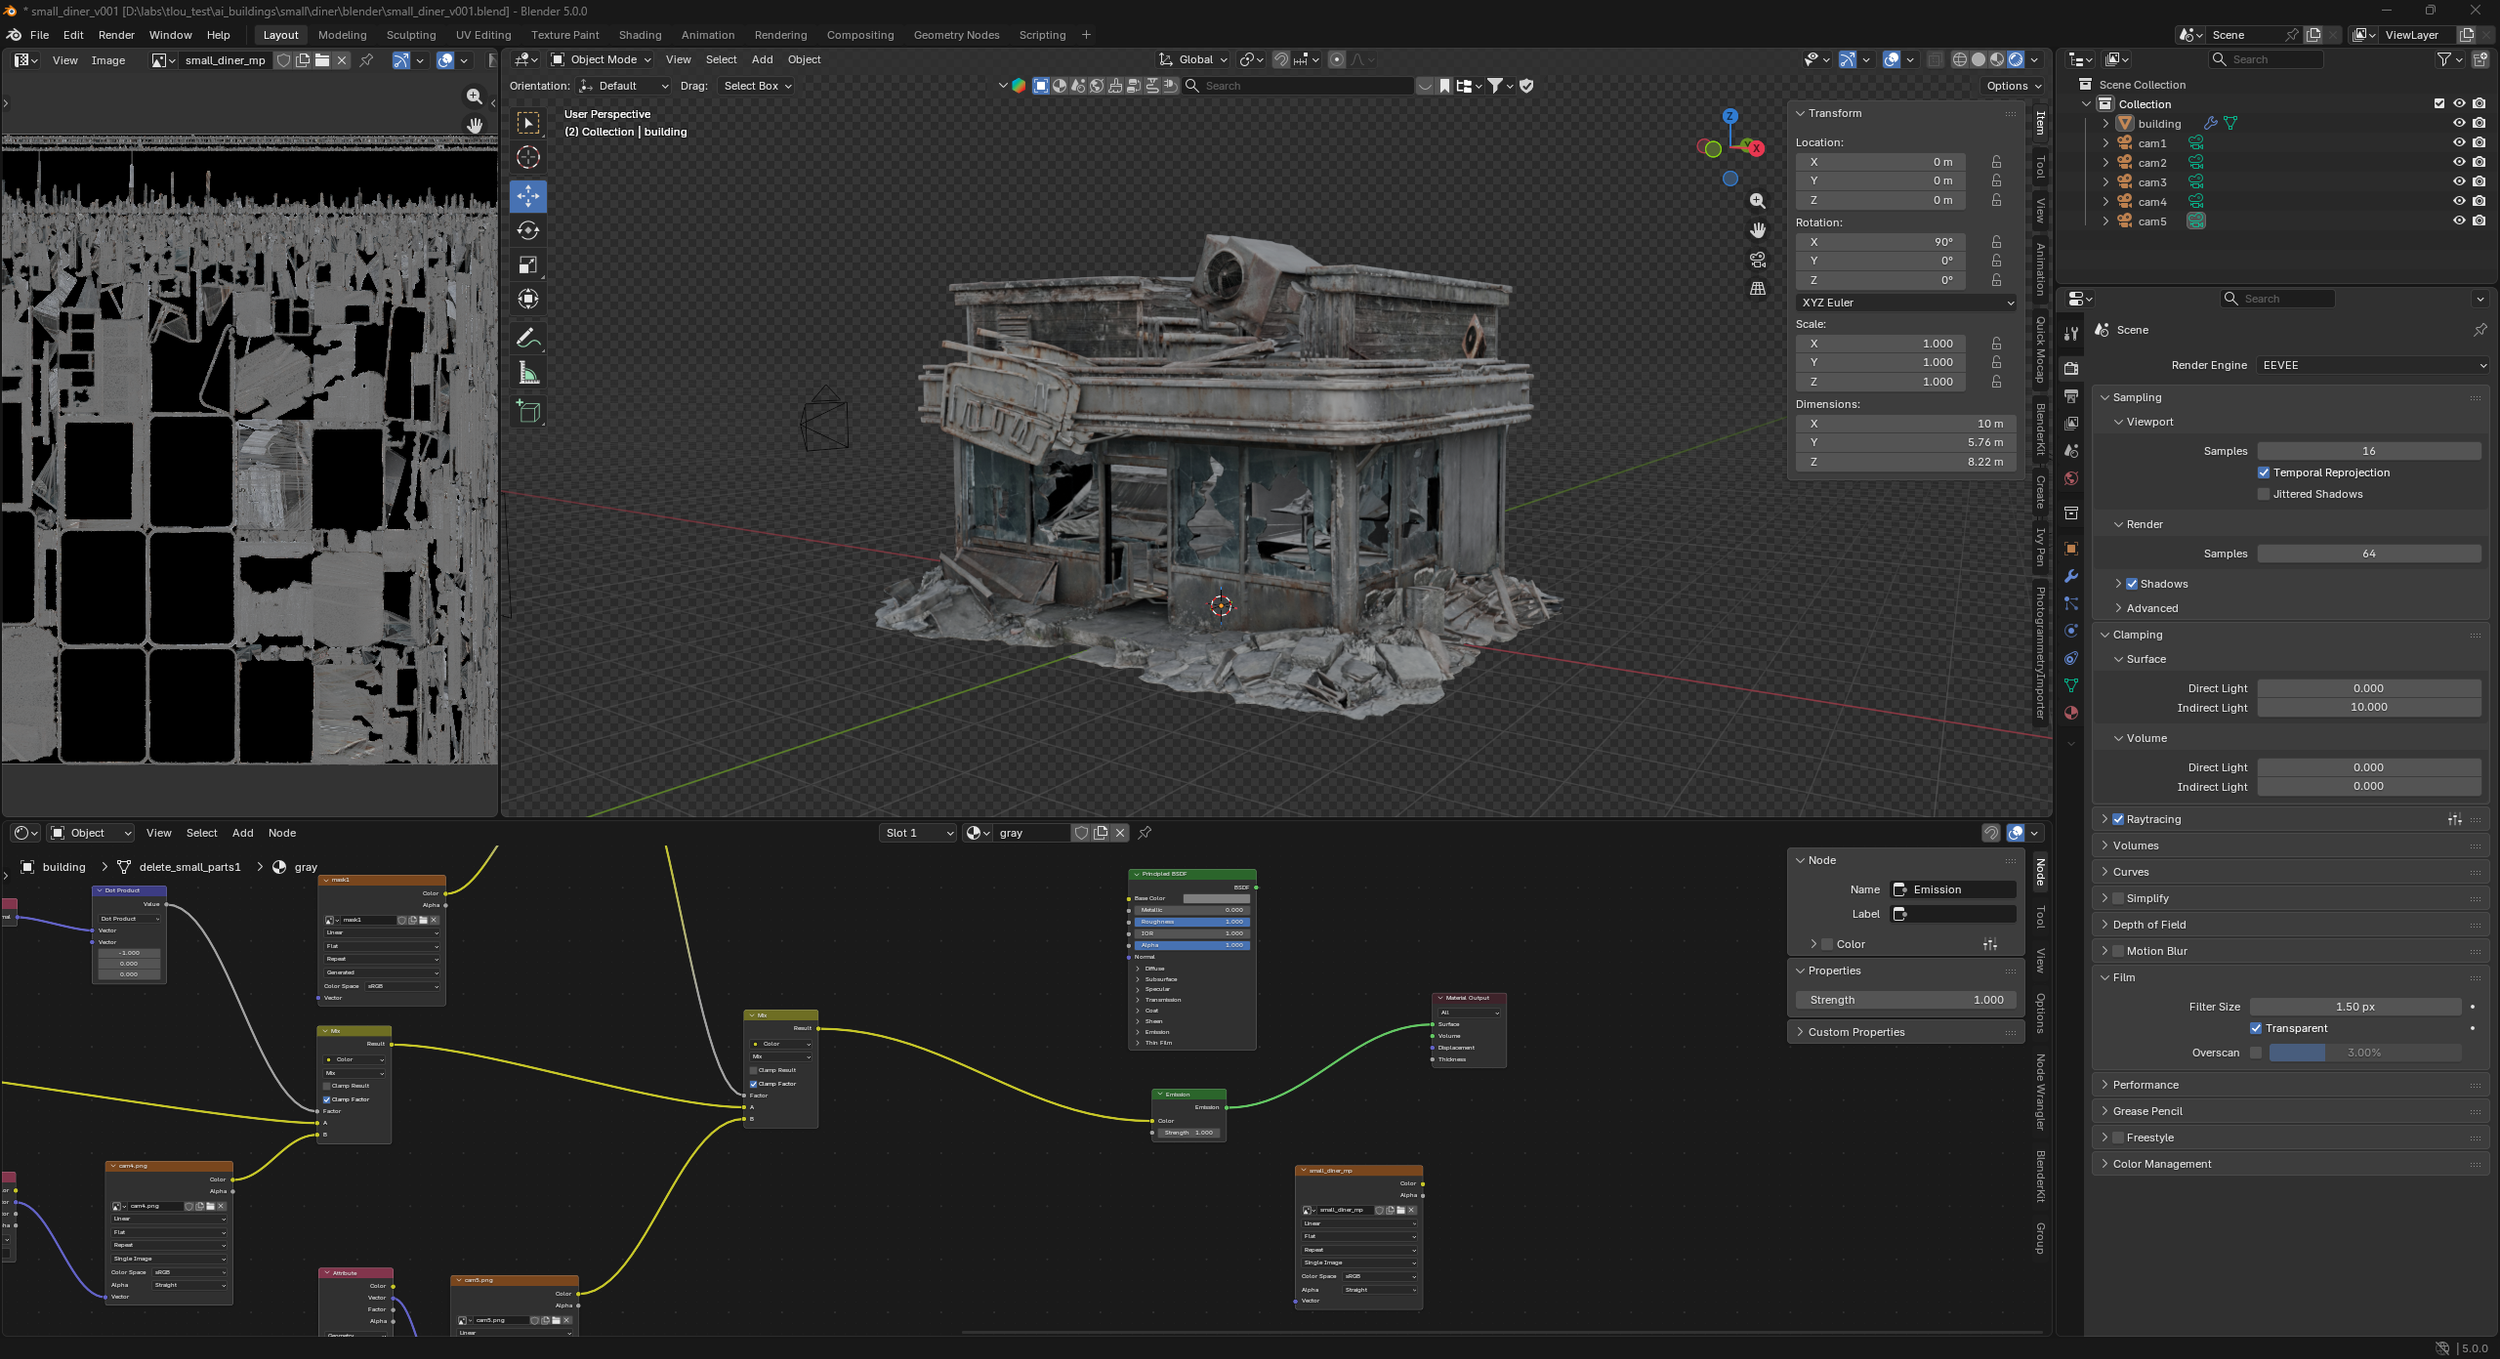Expand the Depth of Field panel
The image size is (2500, 1359).
pyautogui.click(x=2149, y=925)
